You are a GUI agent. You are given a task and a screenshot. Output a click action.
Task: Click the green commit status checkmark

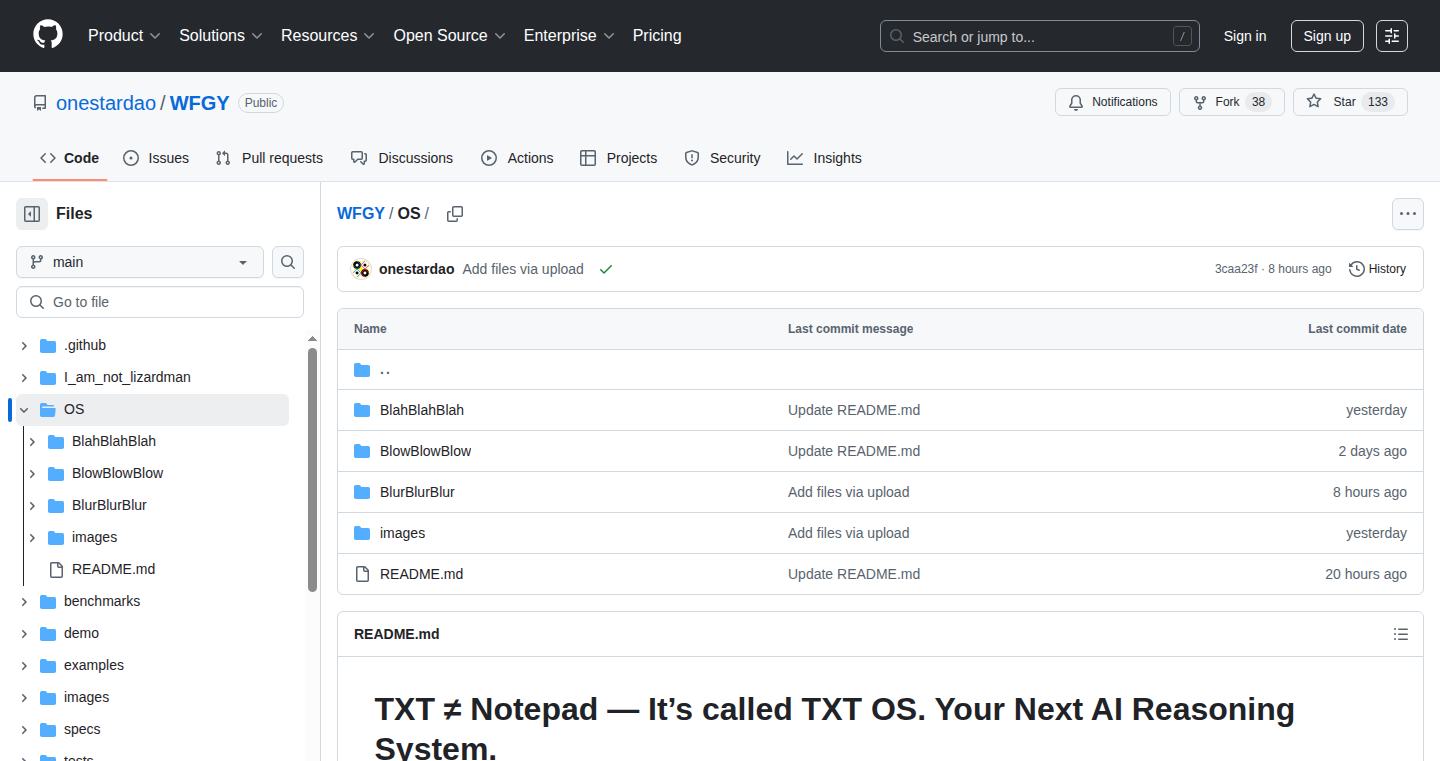pos(605,269)
